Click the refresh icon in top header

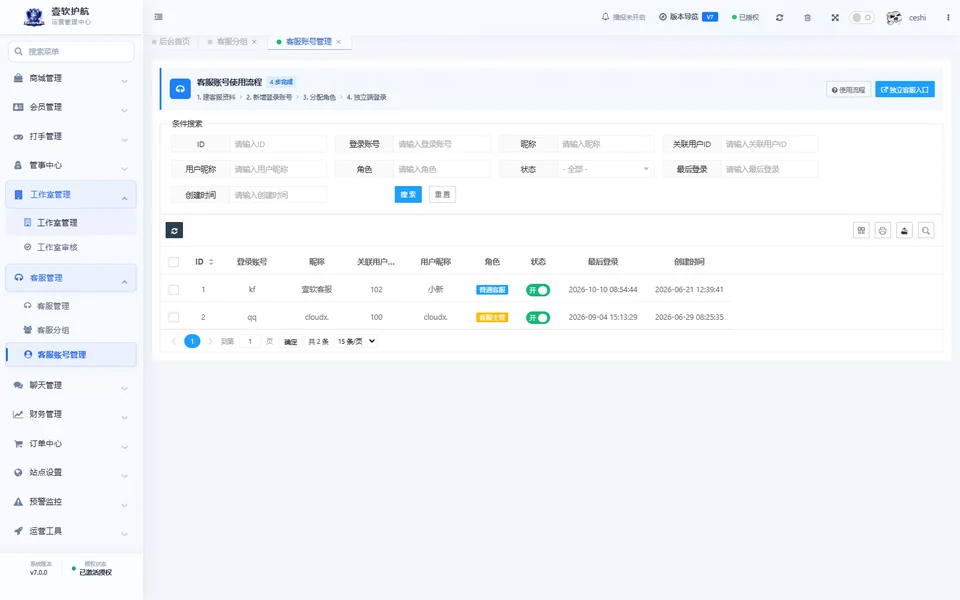pos(779,18)
